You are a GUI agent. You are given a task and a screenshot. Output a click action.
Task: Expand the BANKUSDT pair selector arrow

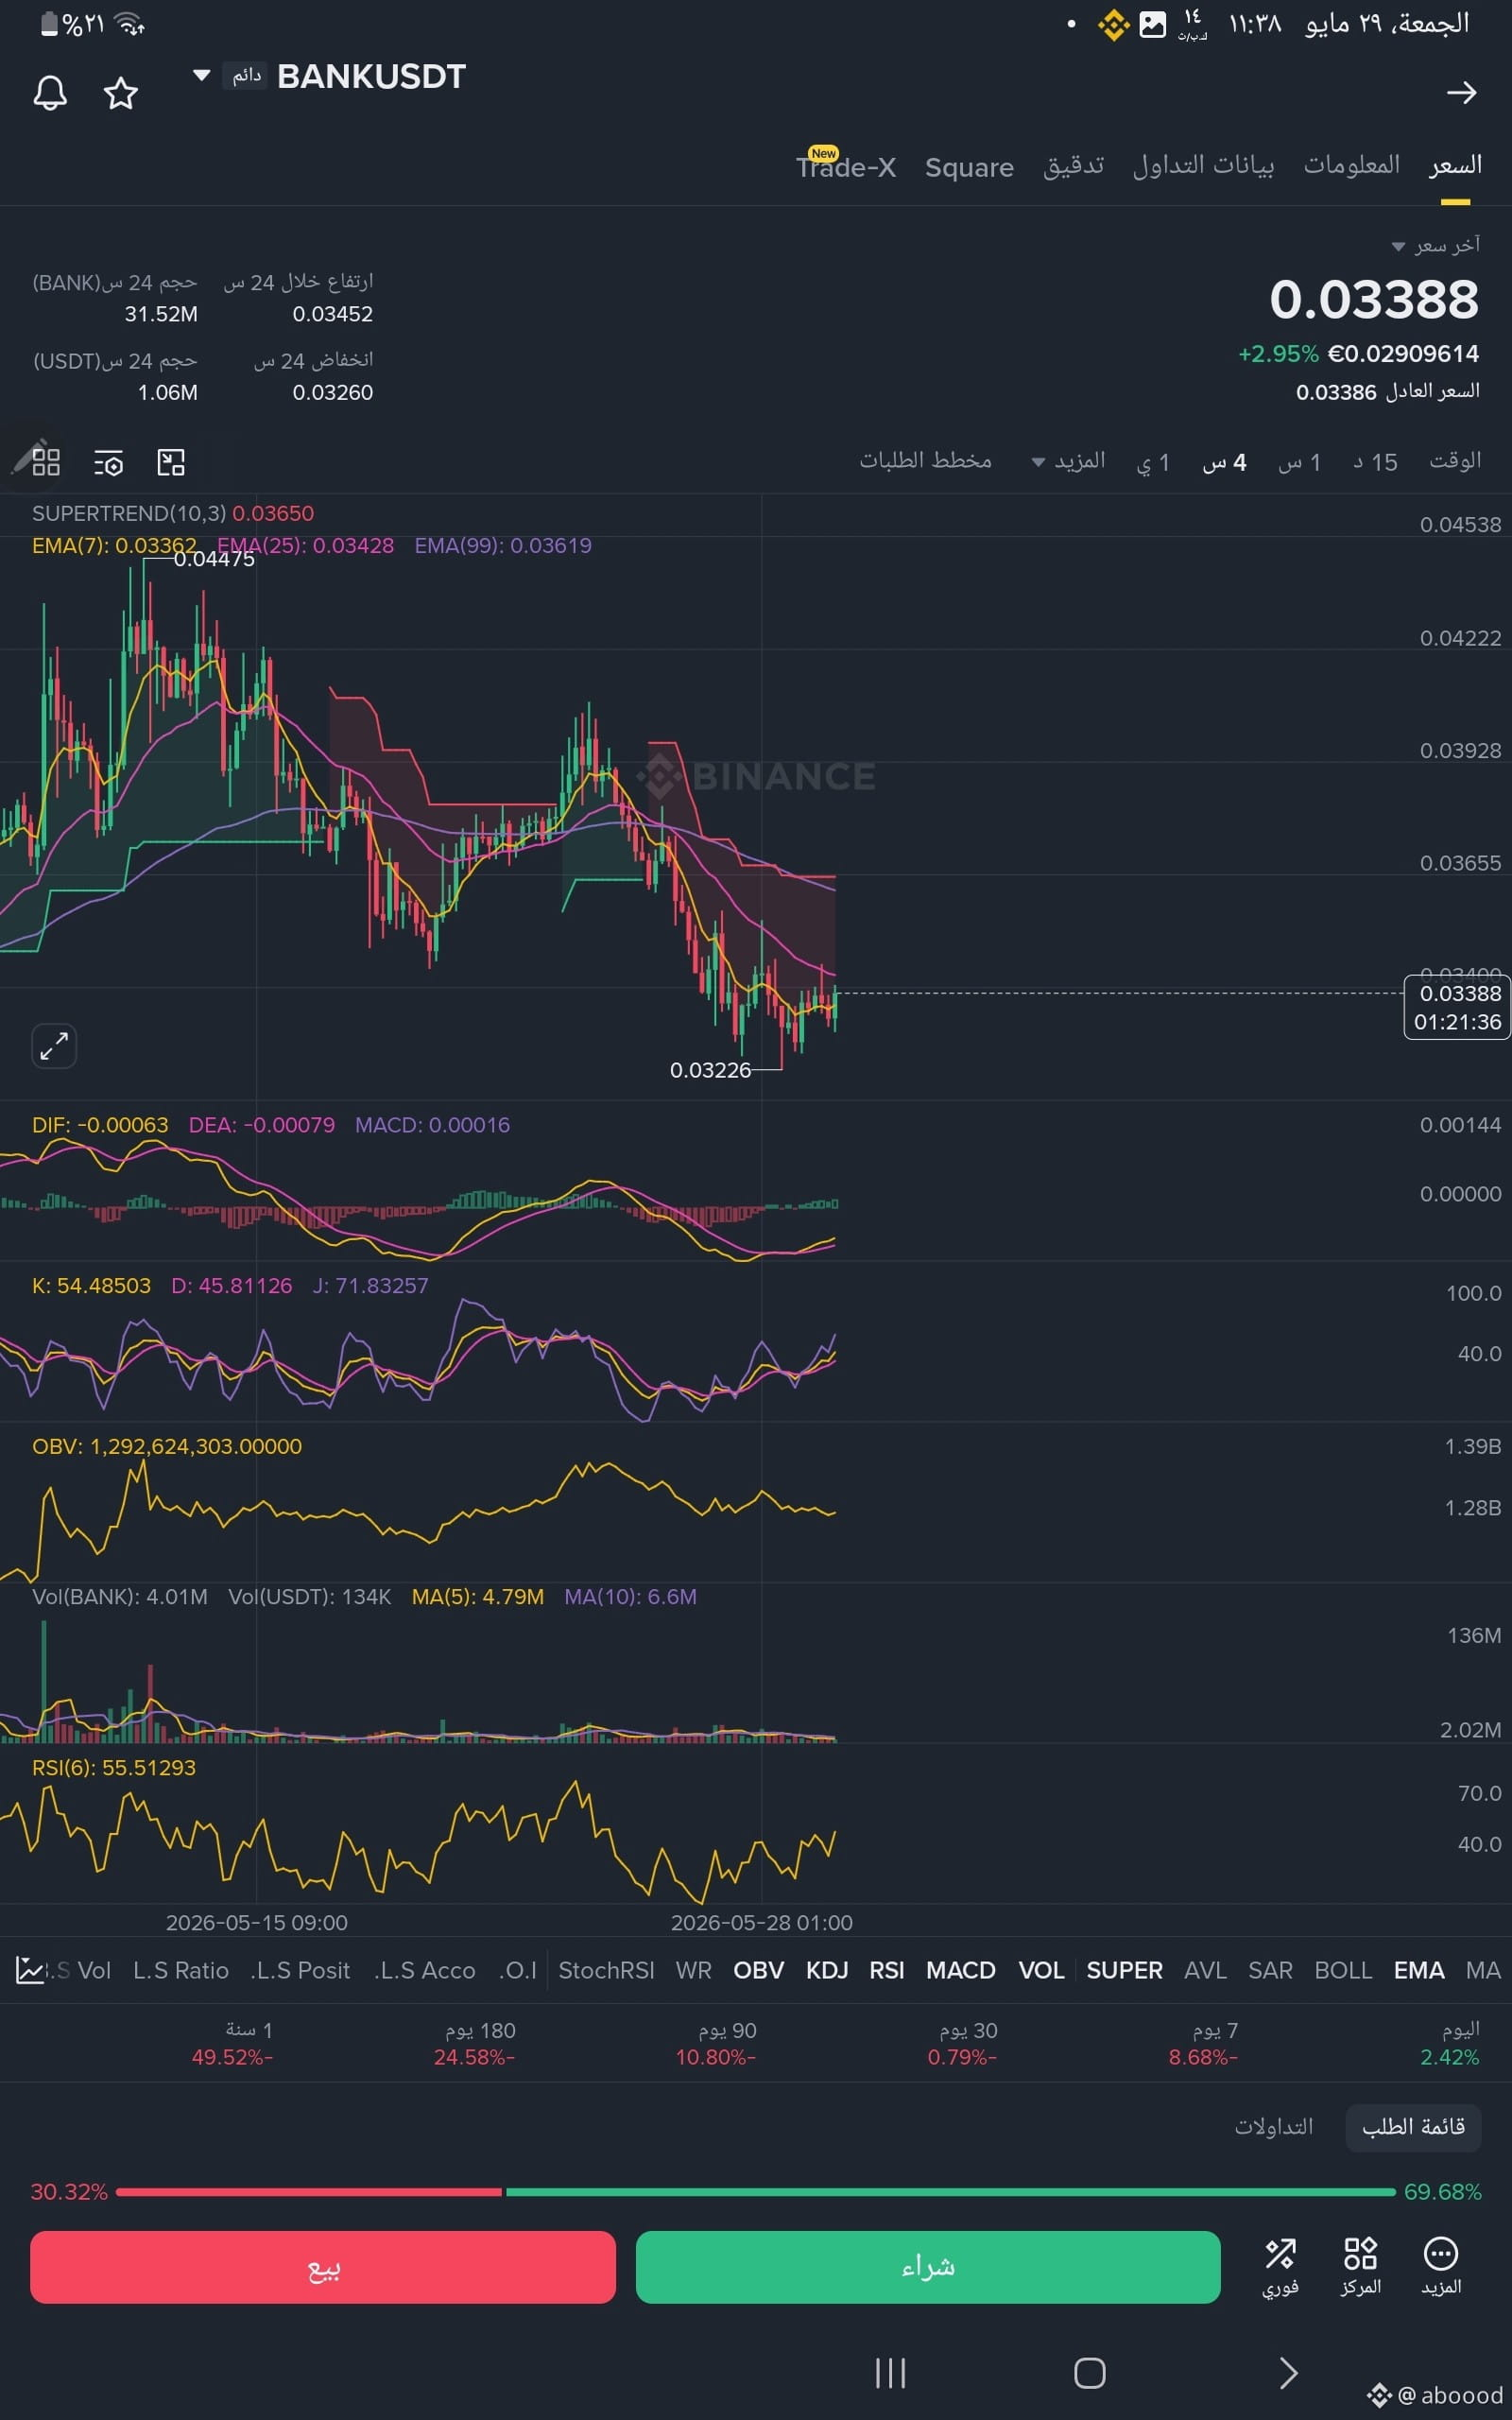(201, 75)
